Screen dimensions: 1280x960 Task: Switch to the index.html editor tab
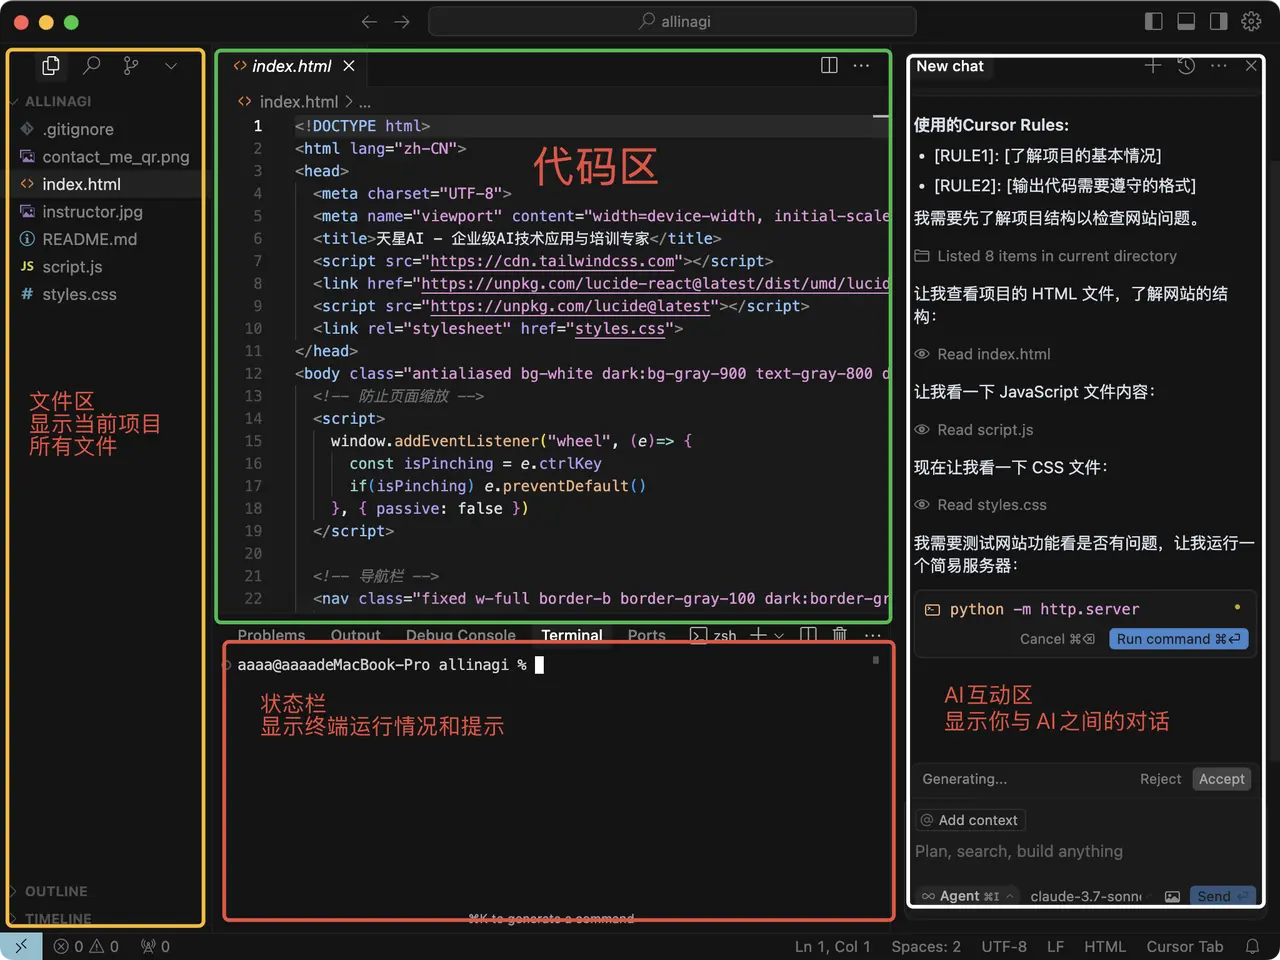tap(291, 66)
